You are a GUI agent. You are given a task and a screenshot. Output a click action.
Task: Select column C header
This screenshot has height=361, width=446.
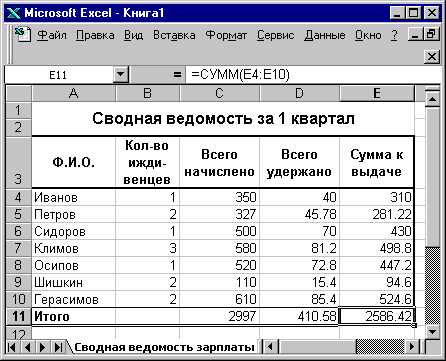[x=219, y=93]
